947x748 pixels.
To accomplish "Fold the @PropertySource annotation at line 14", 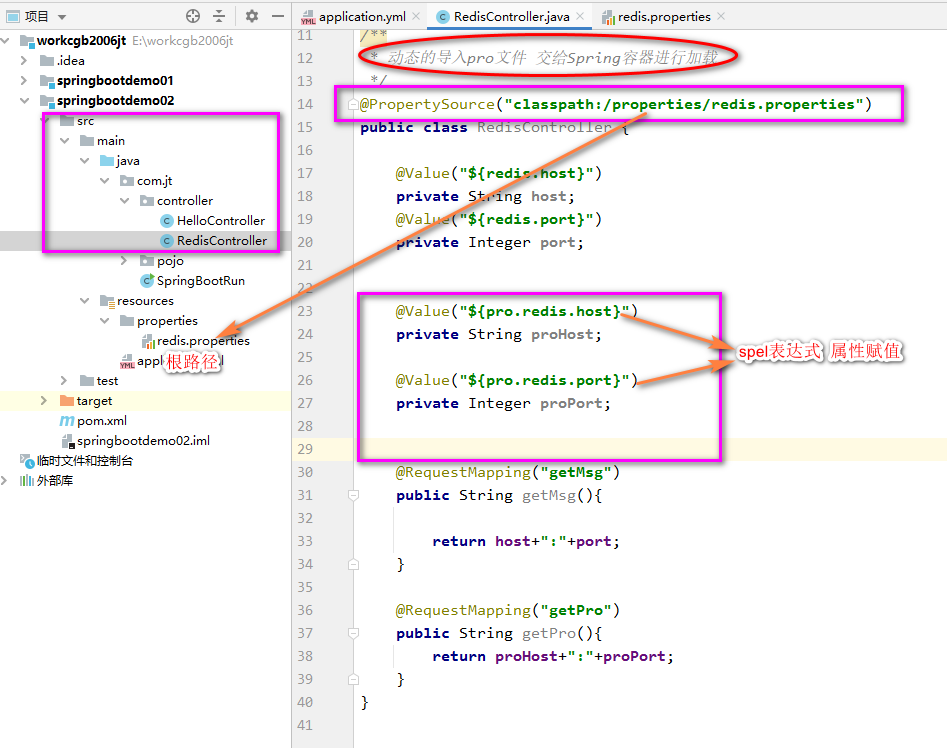I will 354,104.
